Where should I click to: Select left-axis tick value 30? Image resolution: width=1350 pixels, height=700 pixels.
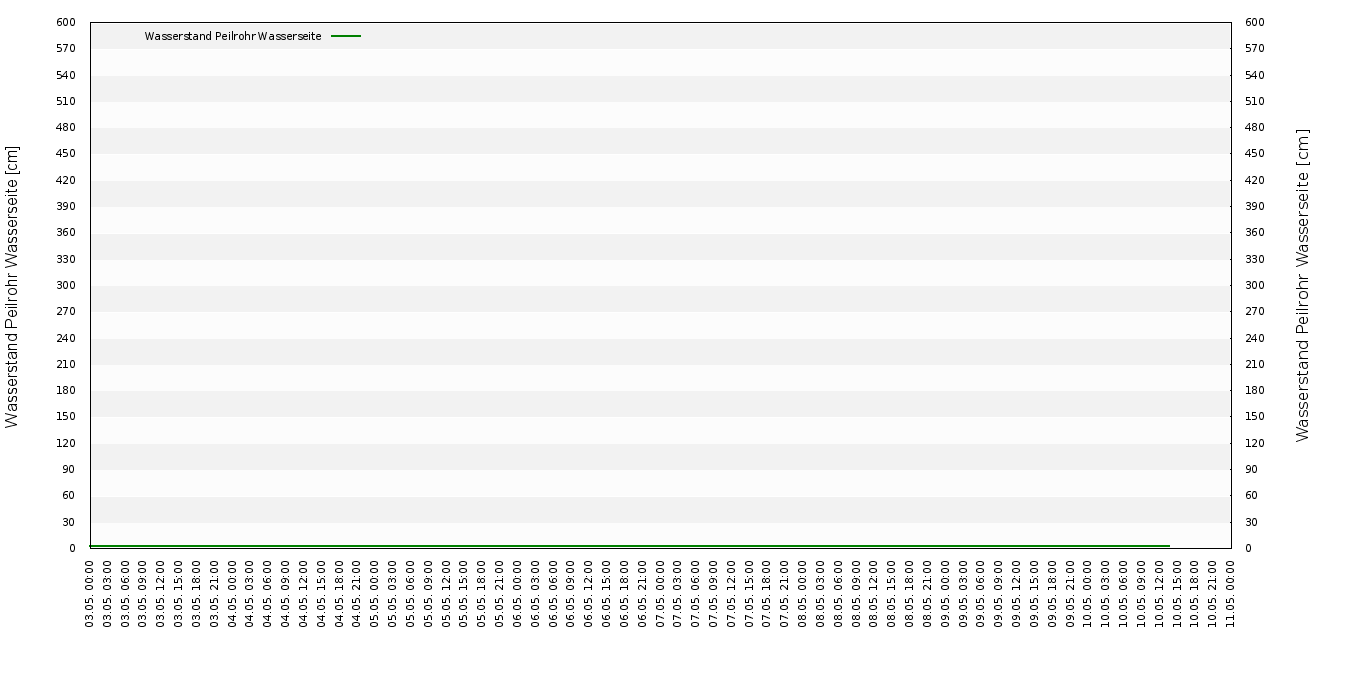[x=69, y=522]
